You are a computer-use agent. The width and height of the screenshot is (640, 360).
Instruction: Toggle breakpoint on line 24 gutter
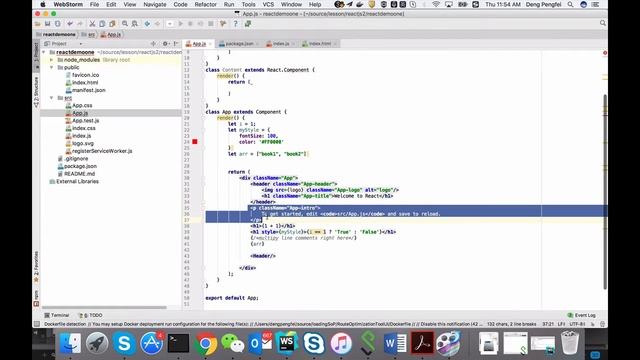click(195, 142)
